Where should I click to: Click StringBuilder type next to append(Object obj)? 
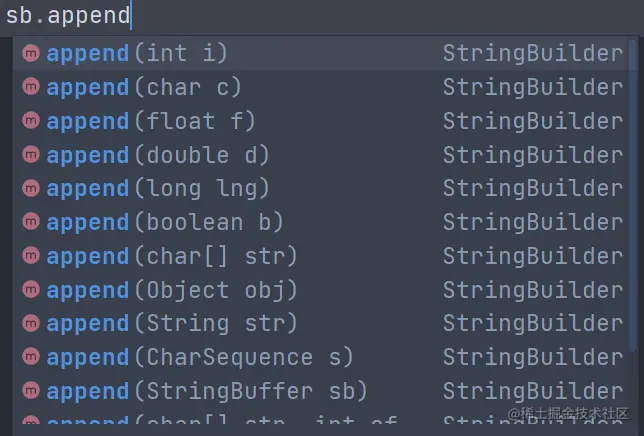pyautogui.click(x=532, y=291)
